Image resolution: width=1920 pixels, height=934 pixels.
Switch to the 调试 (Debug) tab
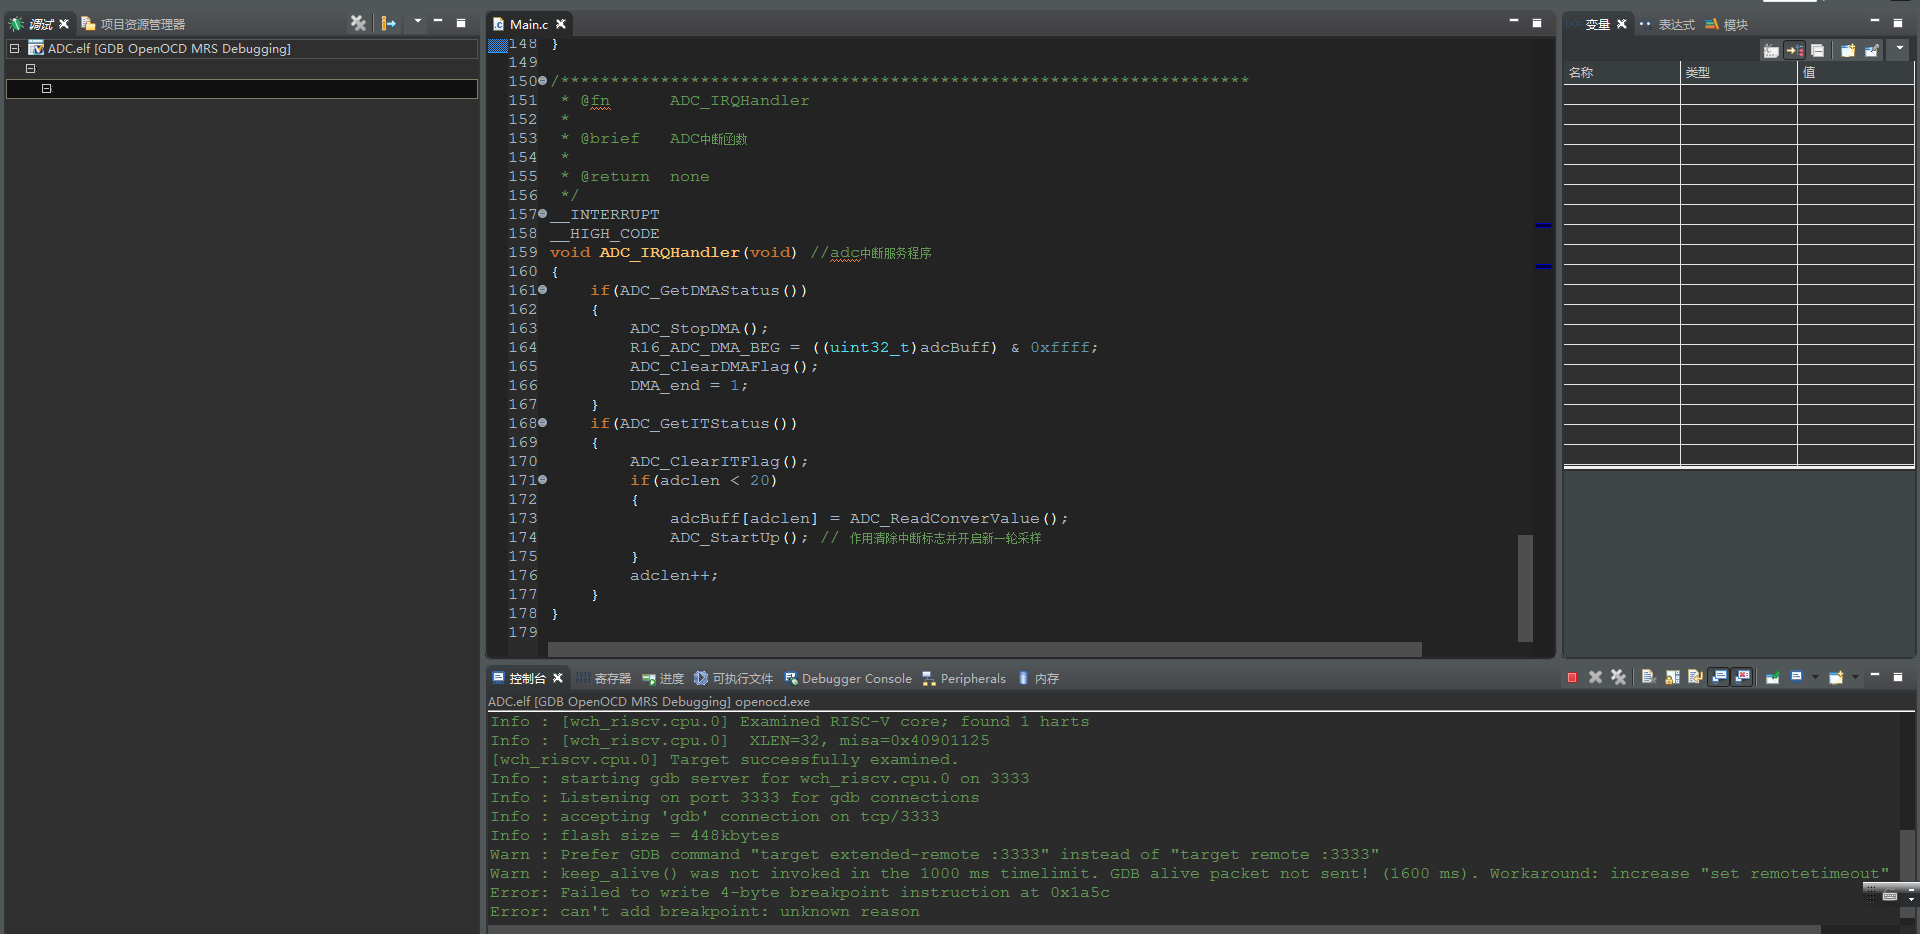click(40, 24)
